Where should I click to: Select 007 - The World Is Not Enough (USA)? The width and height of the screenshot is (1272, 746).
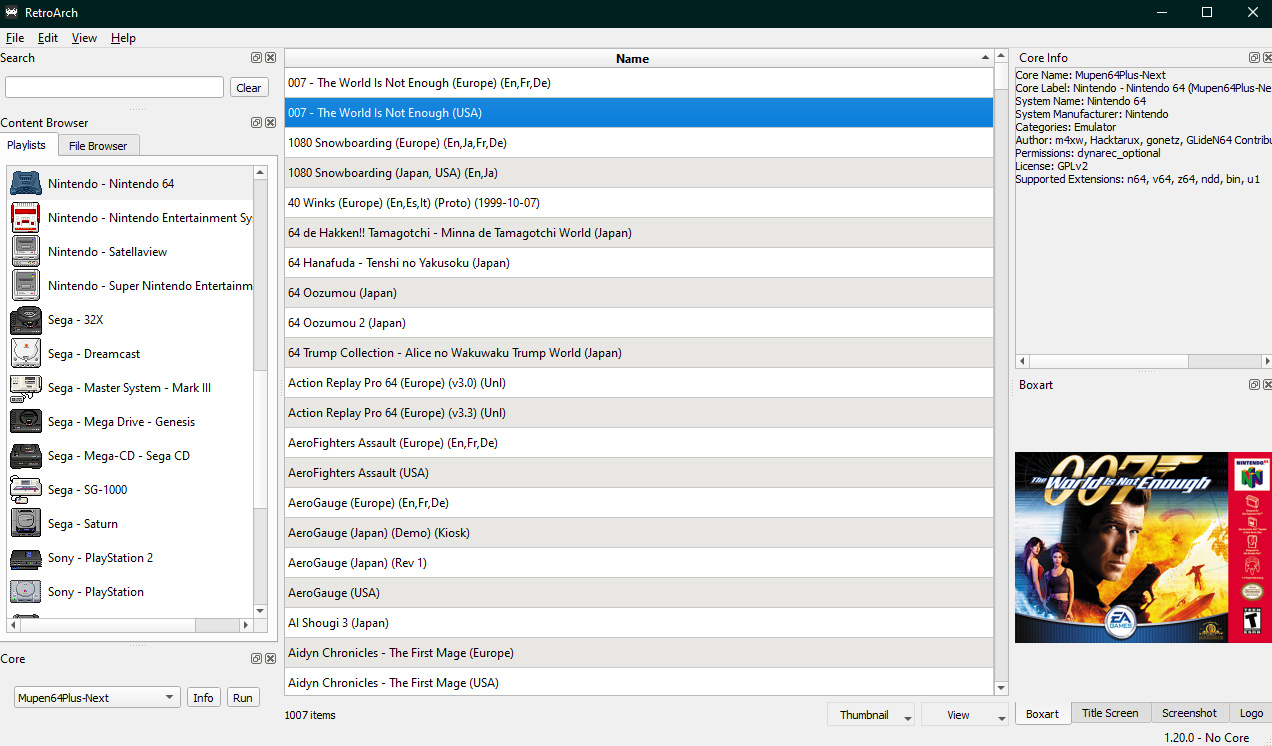tap(639, 113)
